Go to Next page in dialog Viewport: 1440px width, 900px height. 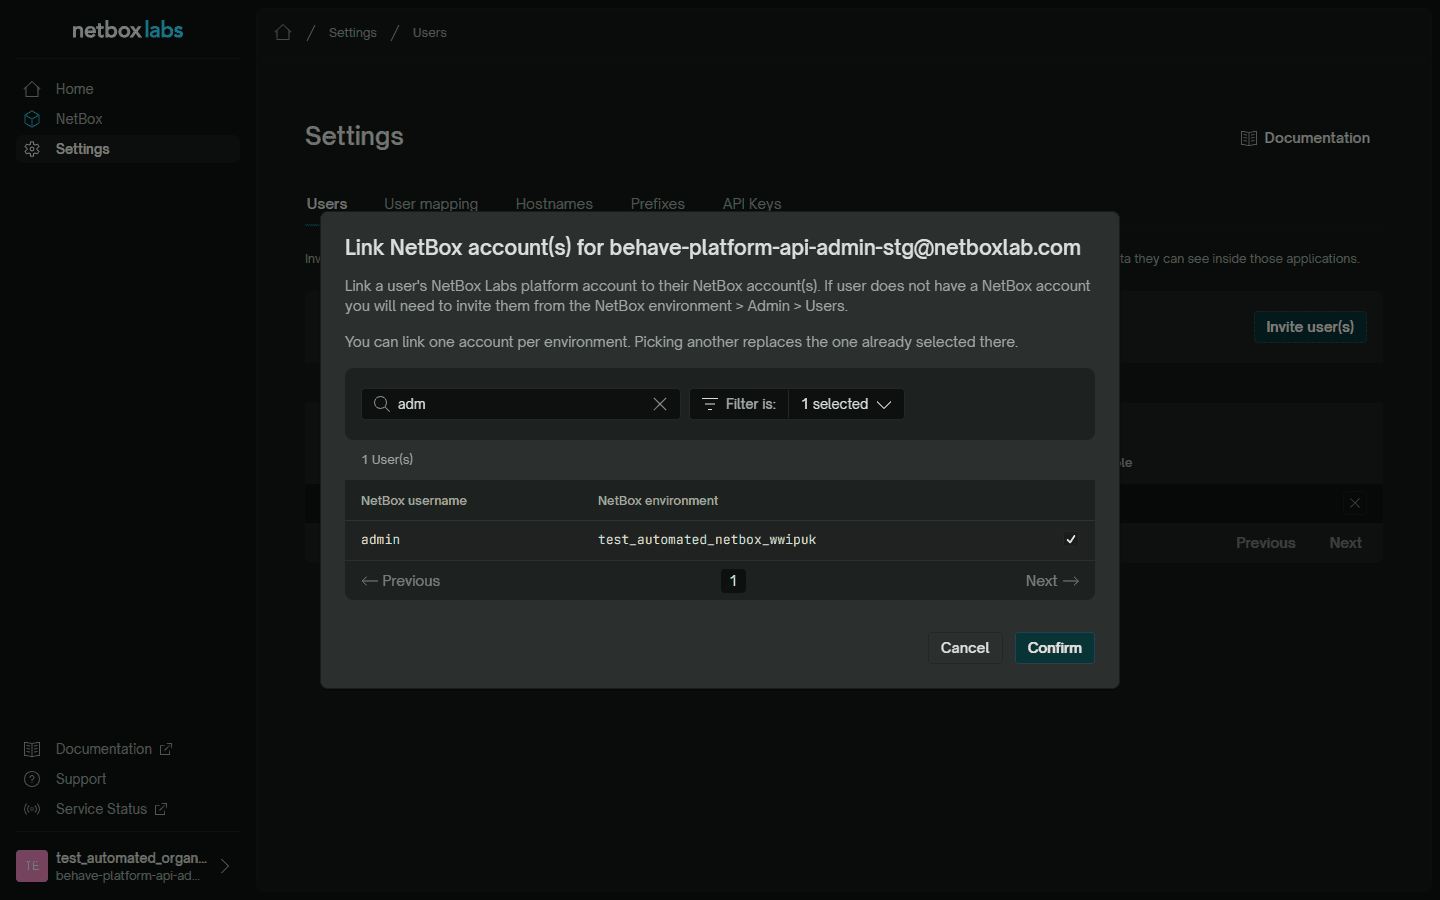click(x=1052, y=581)
